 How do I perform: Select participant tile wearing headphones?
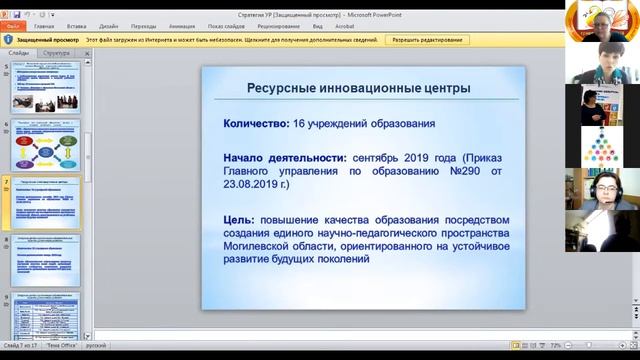[602, 189]
